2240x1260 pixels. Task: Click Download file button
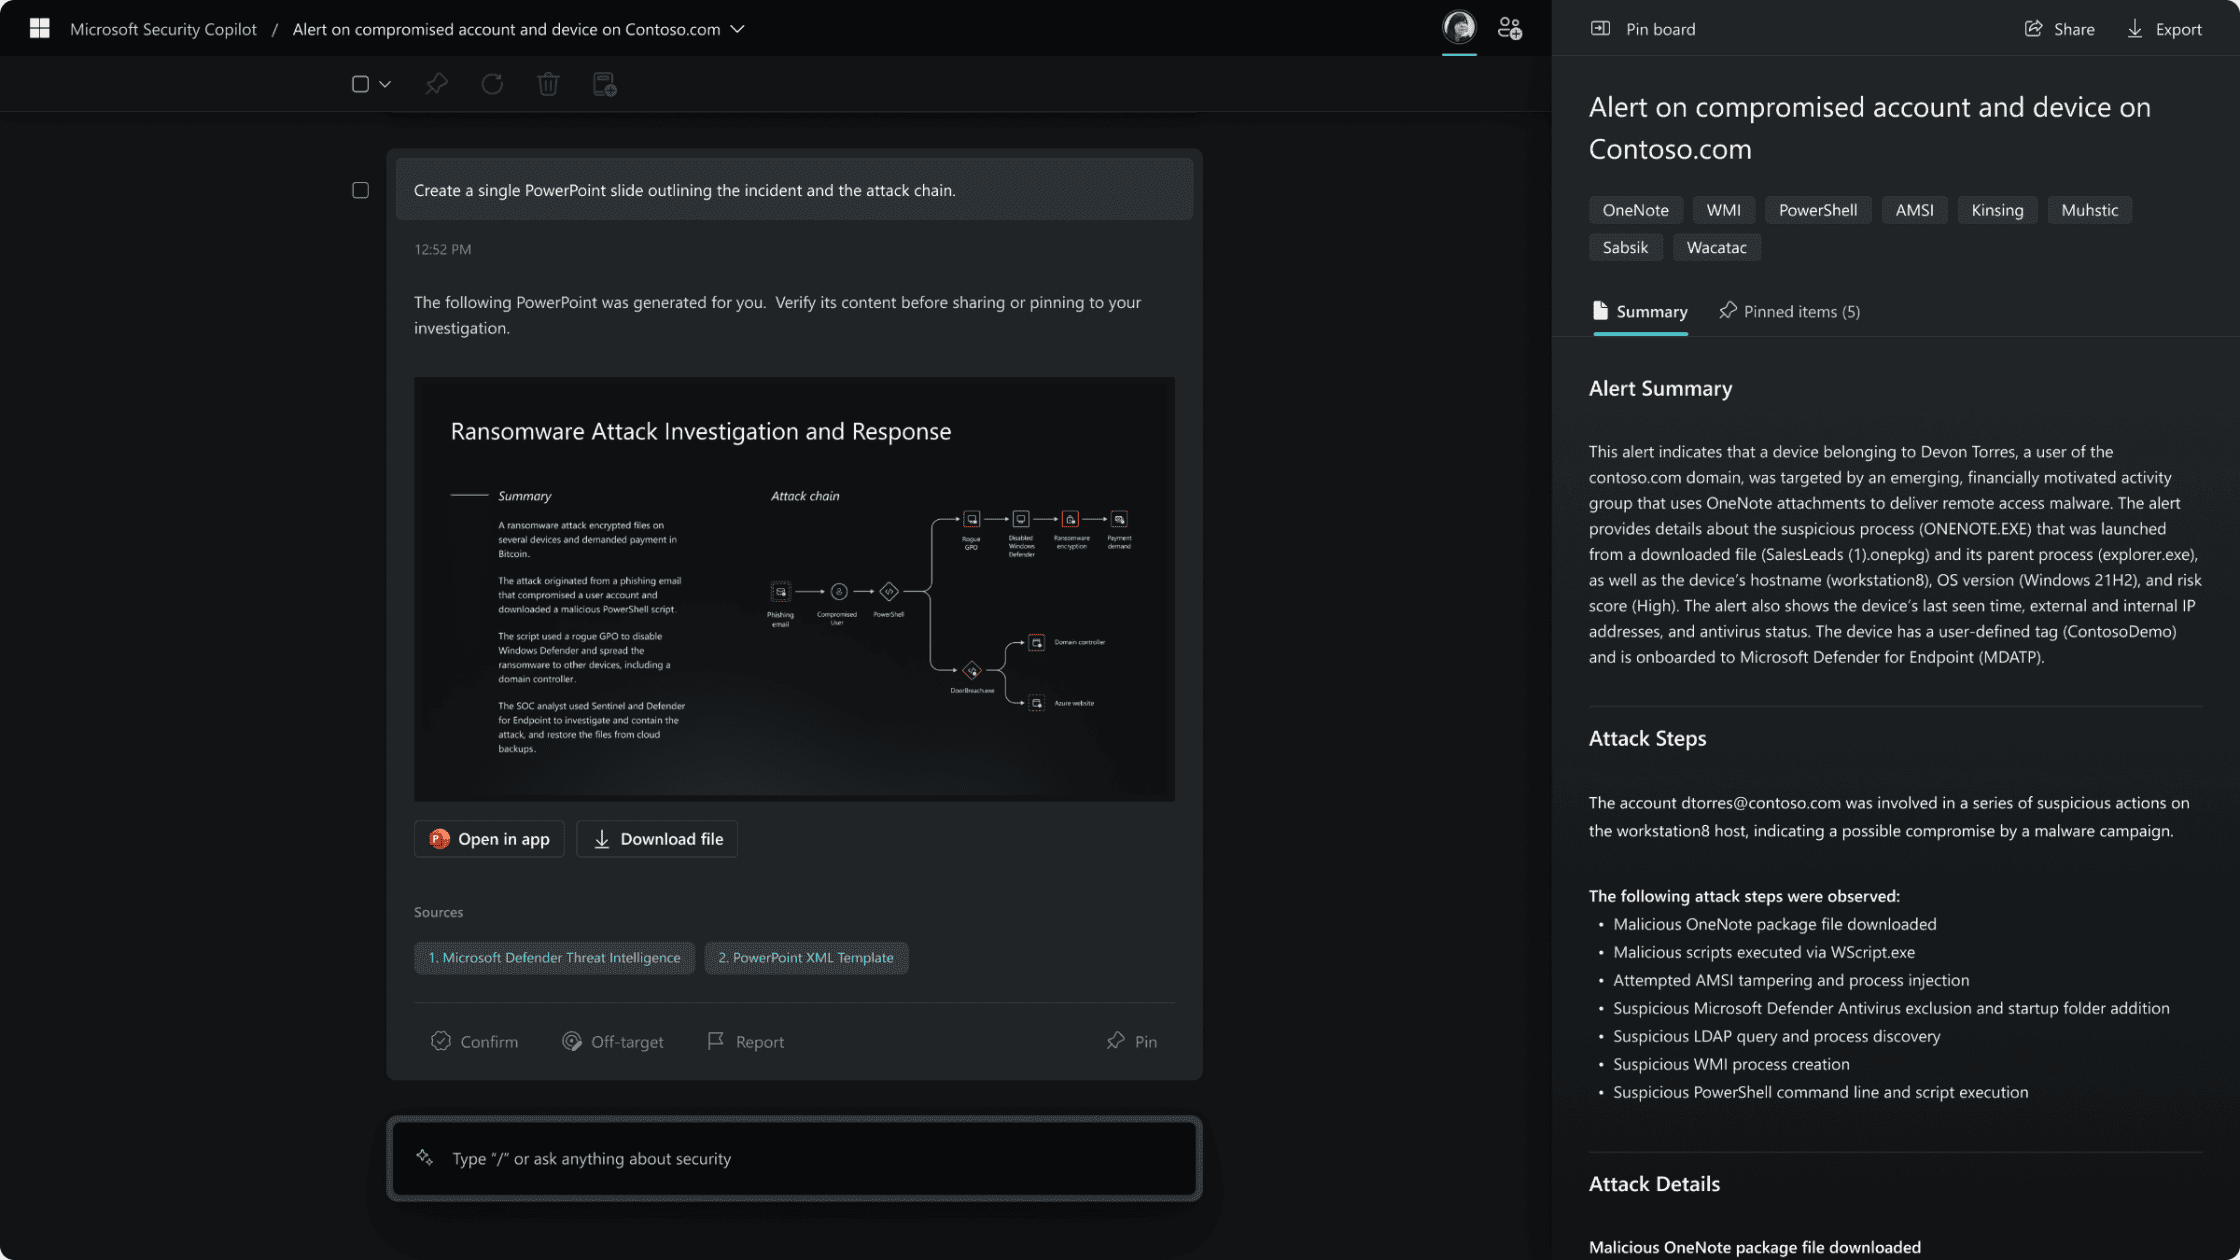[x=657, y=837]
